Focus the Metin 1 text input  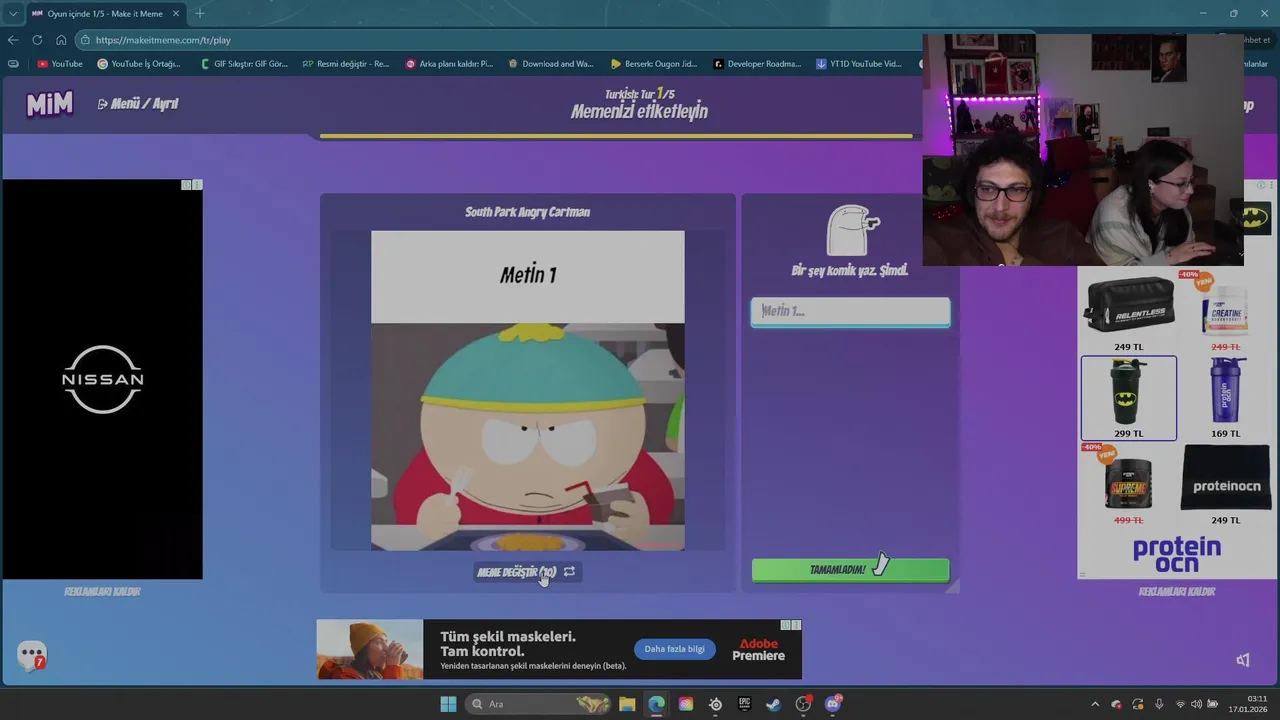click(x=850, y=311)
